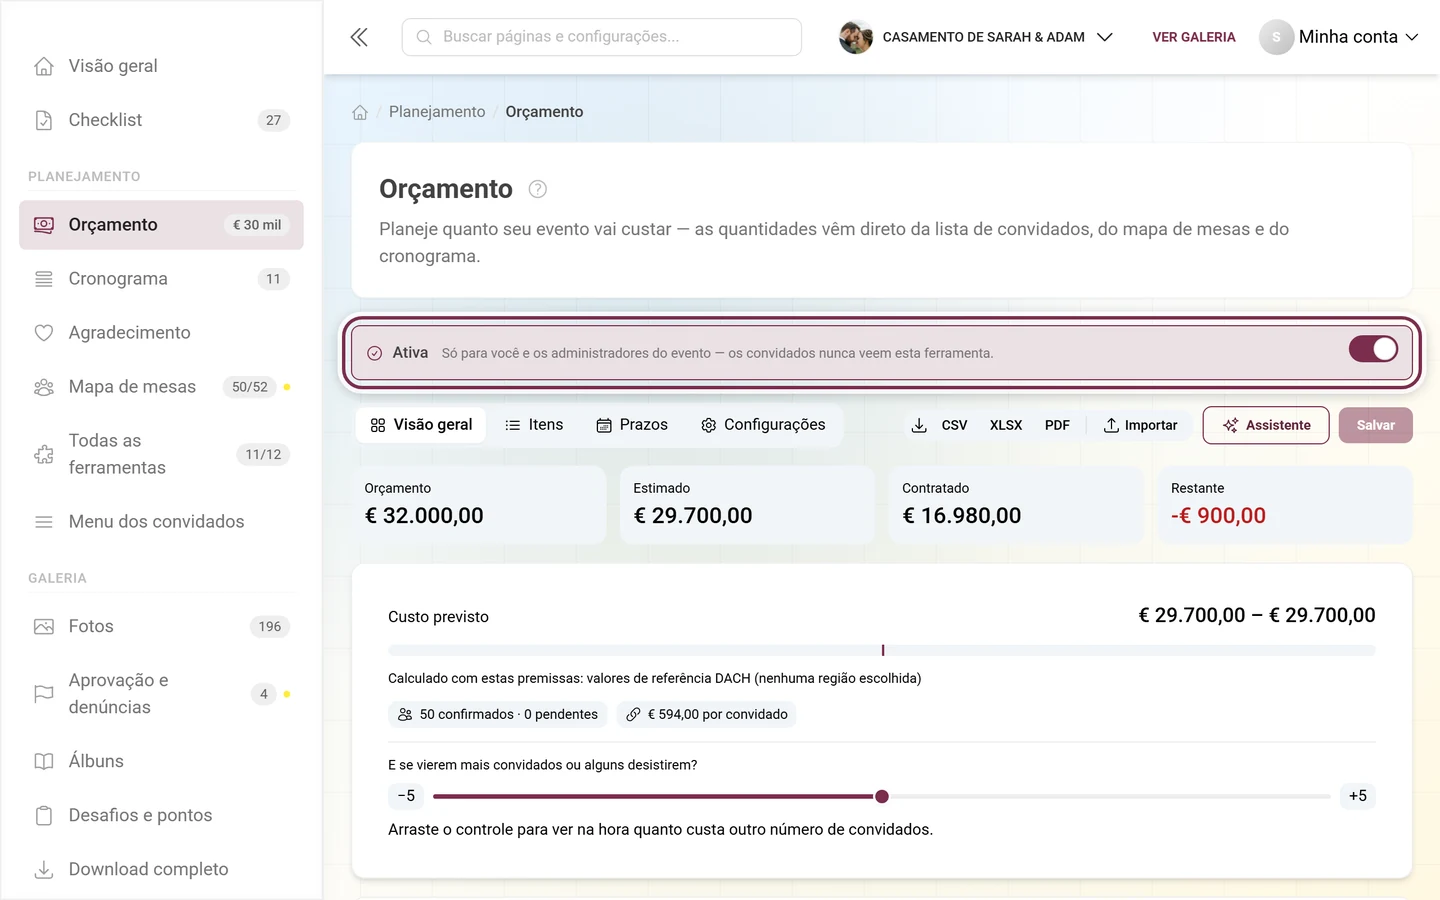The width and height of the screenshot is (1440, 900).
Task: Click the -5 guests slider label
Action: tap(406, 796)
